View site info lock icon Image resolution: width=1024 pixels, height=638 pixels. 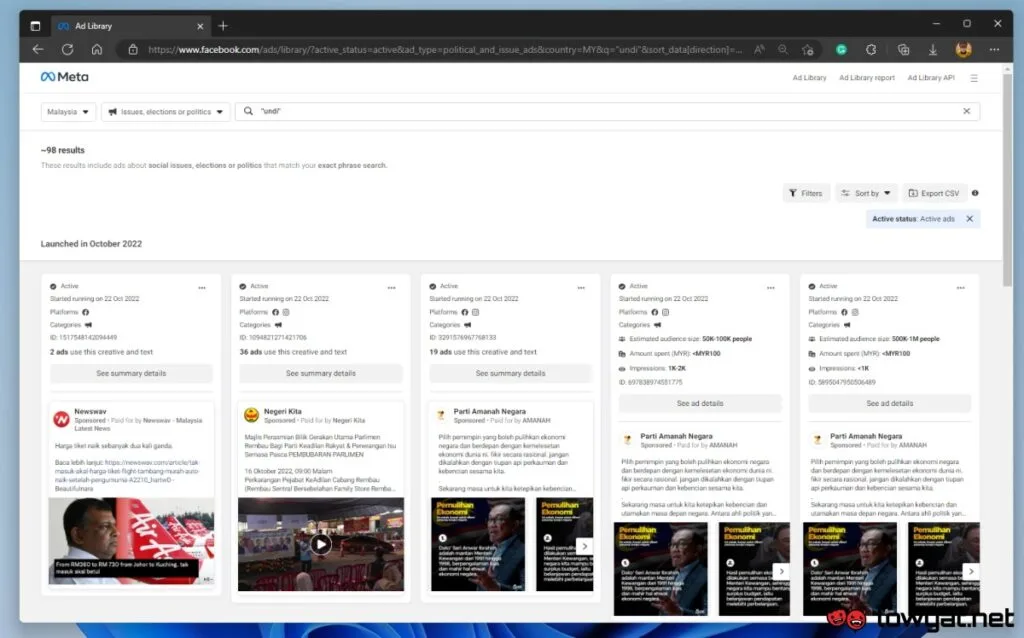[133, 50]
